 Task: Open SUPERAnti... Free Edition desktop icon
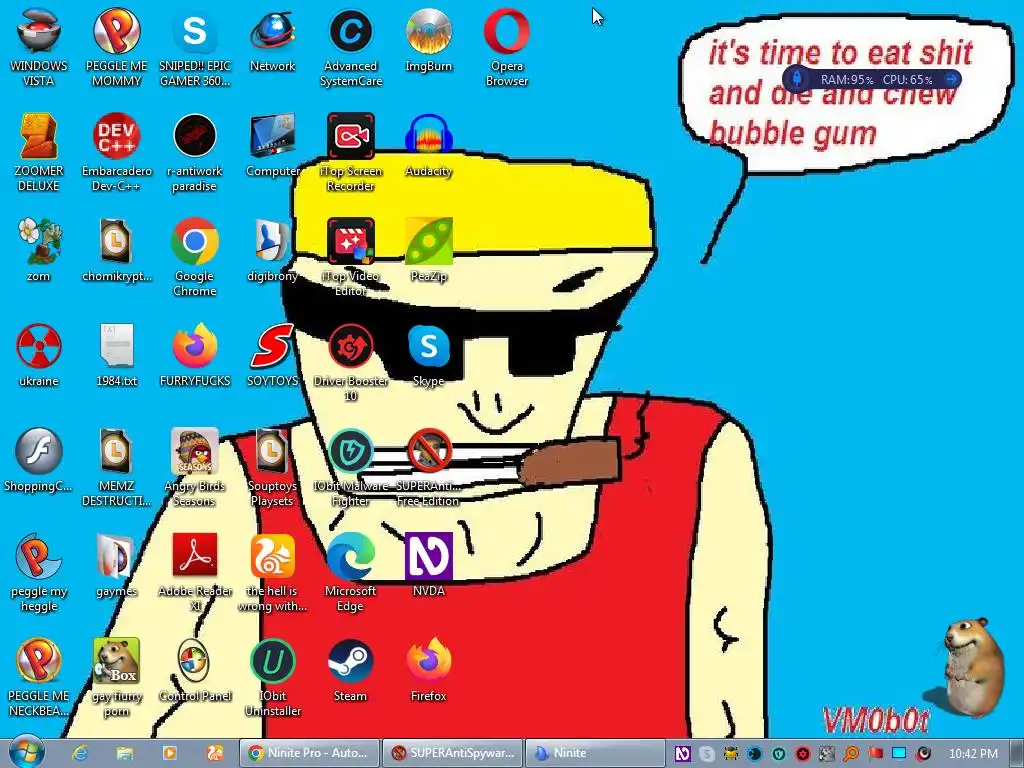tap(428, 467)
